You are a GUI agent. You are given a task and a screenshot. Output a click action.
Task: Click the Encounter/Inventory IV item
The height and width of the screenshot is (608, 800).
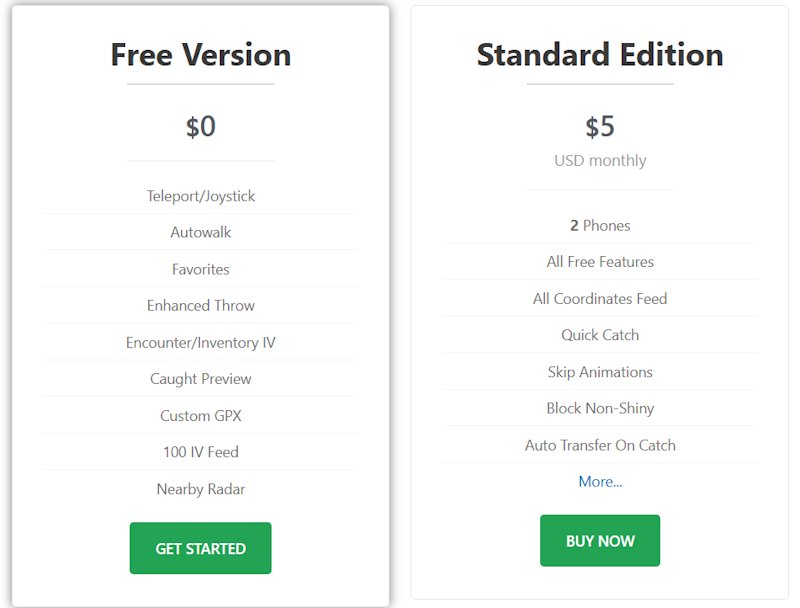tap(200, 342)
